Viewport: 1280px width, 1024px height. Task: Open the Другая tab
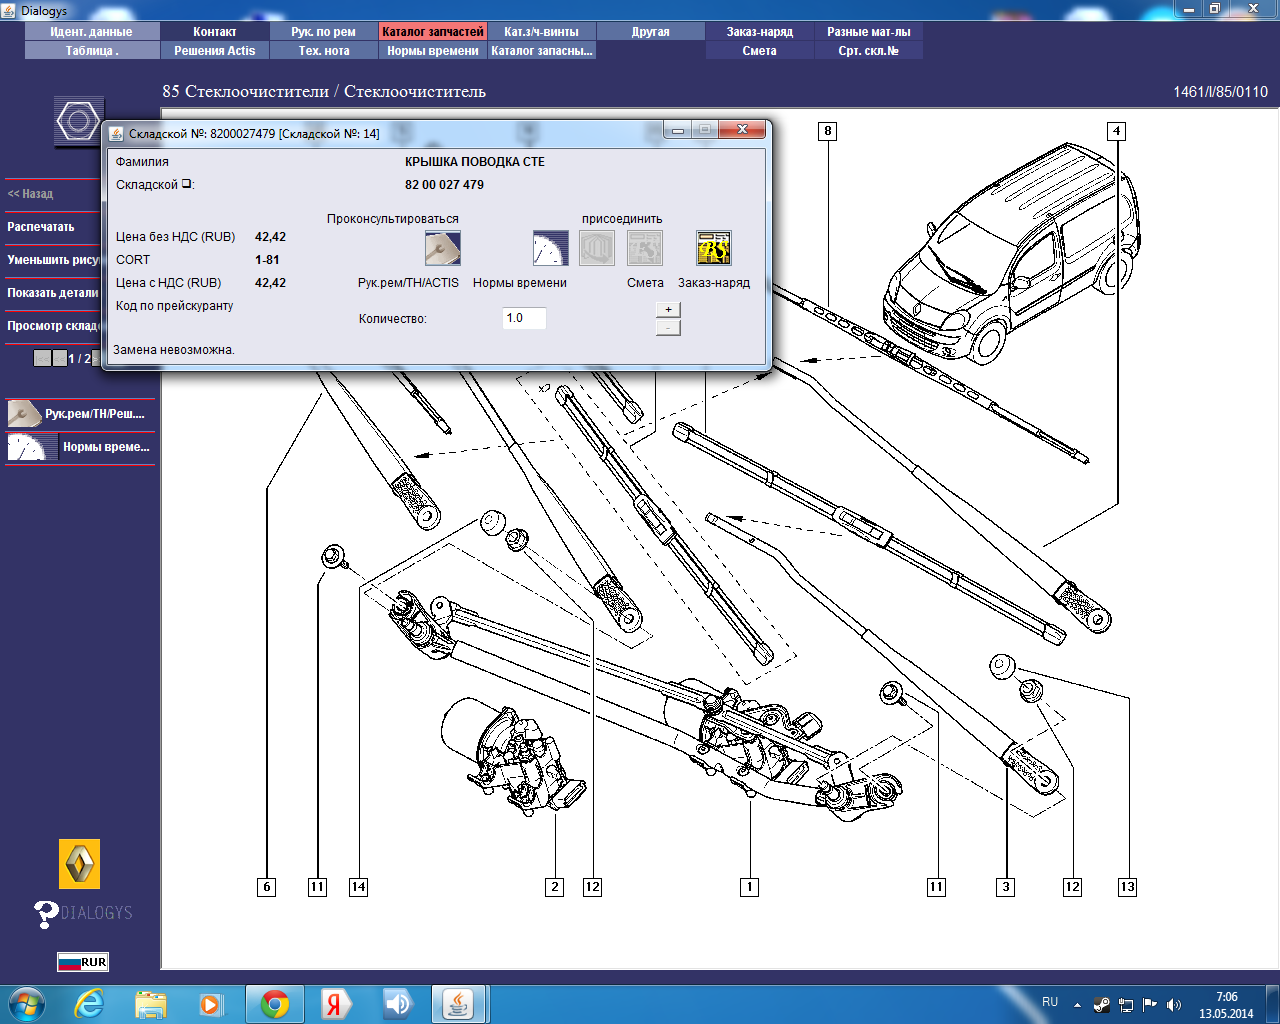[651, 32]
